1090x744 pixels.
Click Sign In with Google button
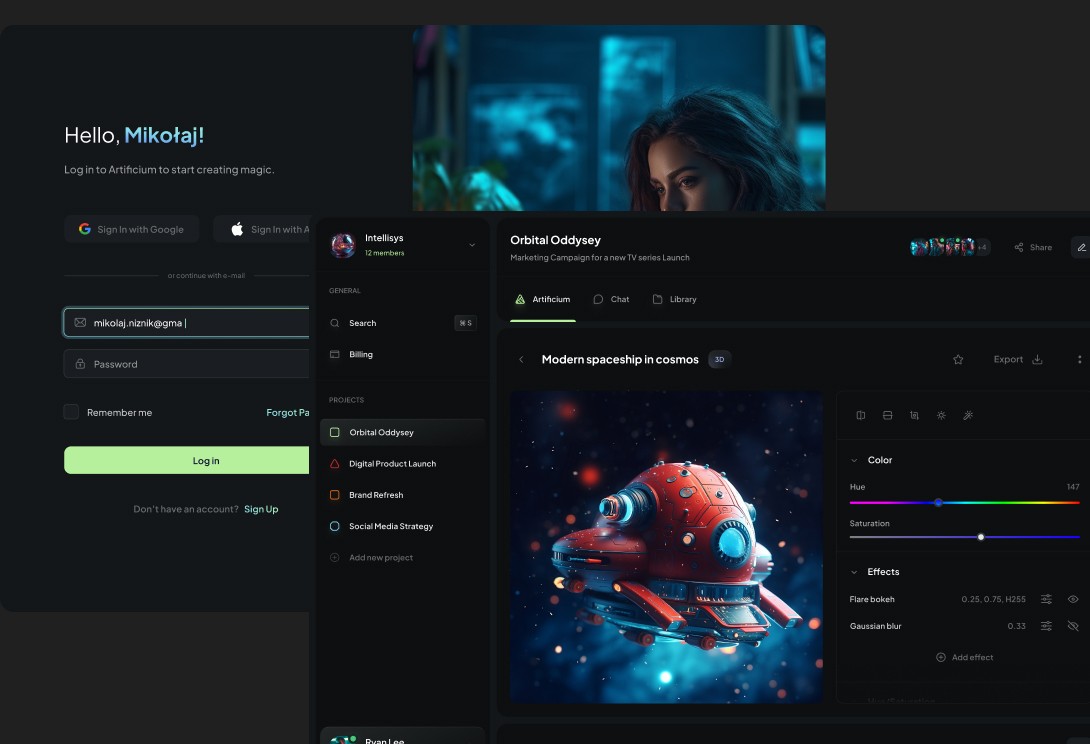click(x=131, y=229)
